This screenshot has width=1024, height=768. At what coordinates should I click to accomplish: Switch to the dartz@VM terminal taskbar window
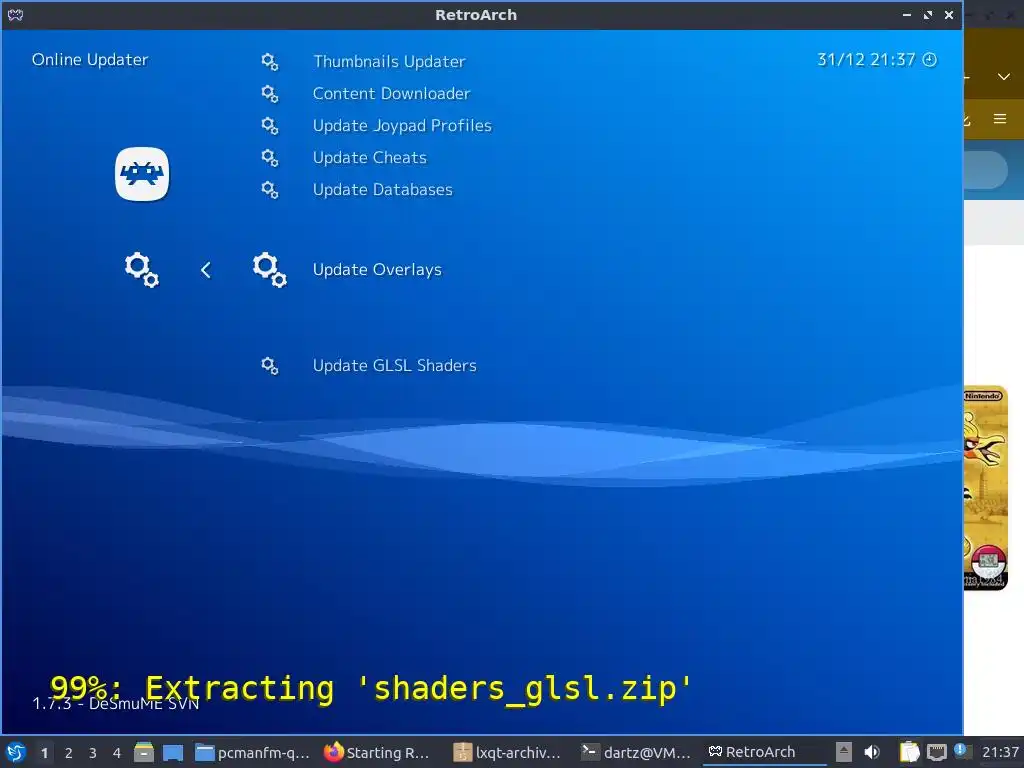click(x=636, y=752)
